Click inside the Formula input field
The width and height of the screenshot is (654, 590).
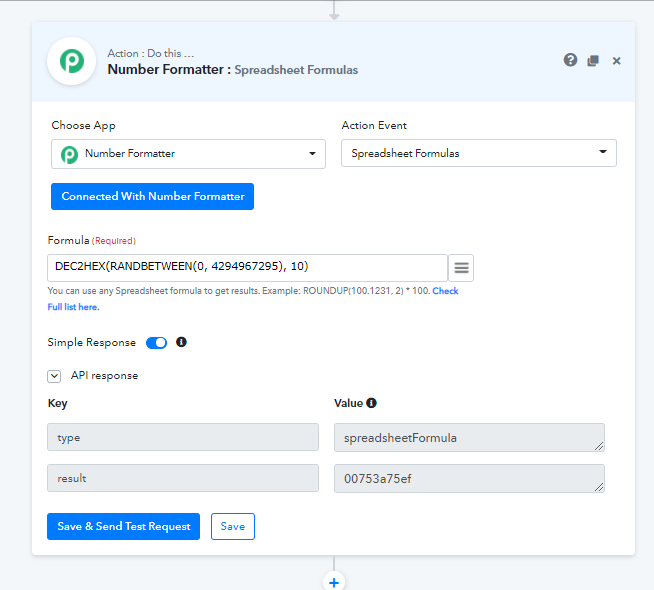247,268
